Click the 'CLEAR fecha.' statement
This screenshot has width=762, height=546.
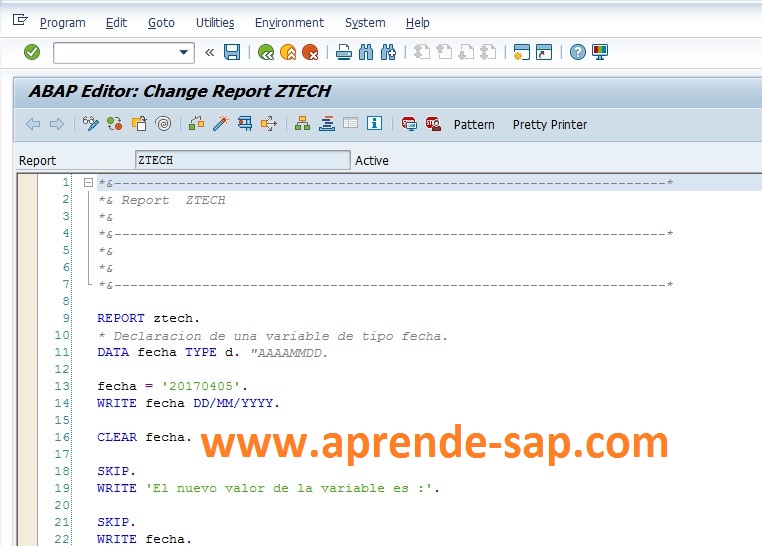pyautogui.click(x=144, y=437)
